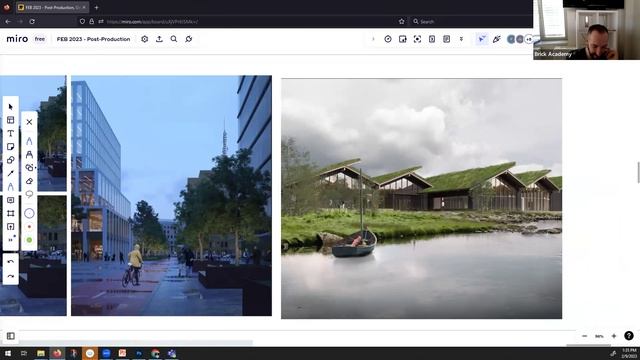
Task: Pick the green pen color
Action: coord(29,240)
